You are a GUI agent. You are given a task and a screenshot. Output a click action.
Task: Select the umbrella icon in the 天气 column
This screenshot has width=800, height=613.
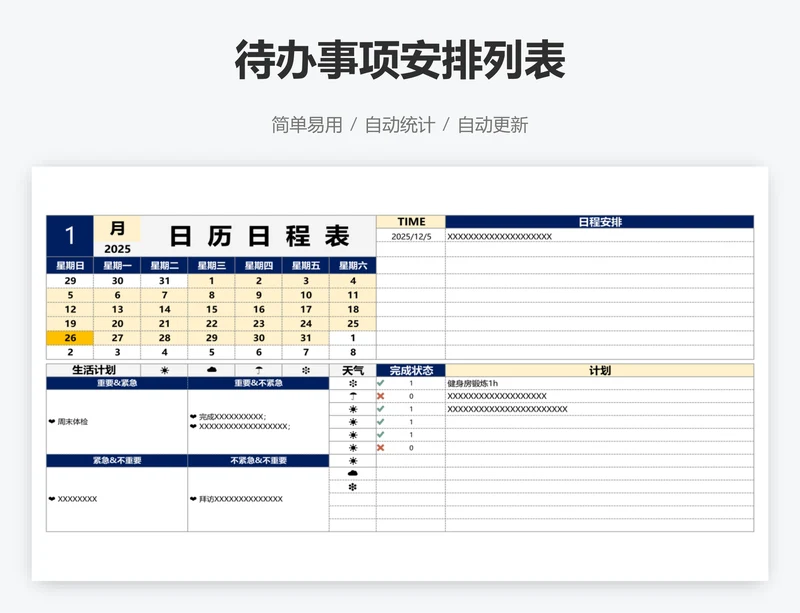(353, 396)
